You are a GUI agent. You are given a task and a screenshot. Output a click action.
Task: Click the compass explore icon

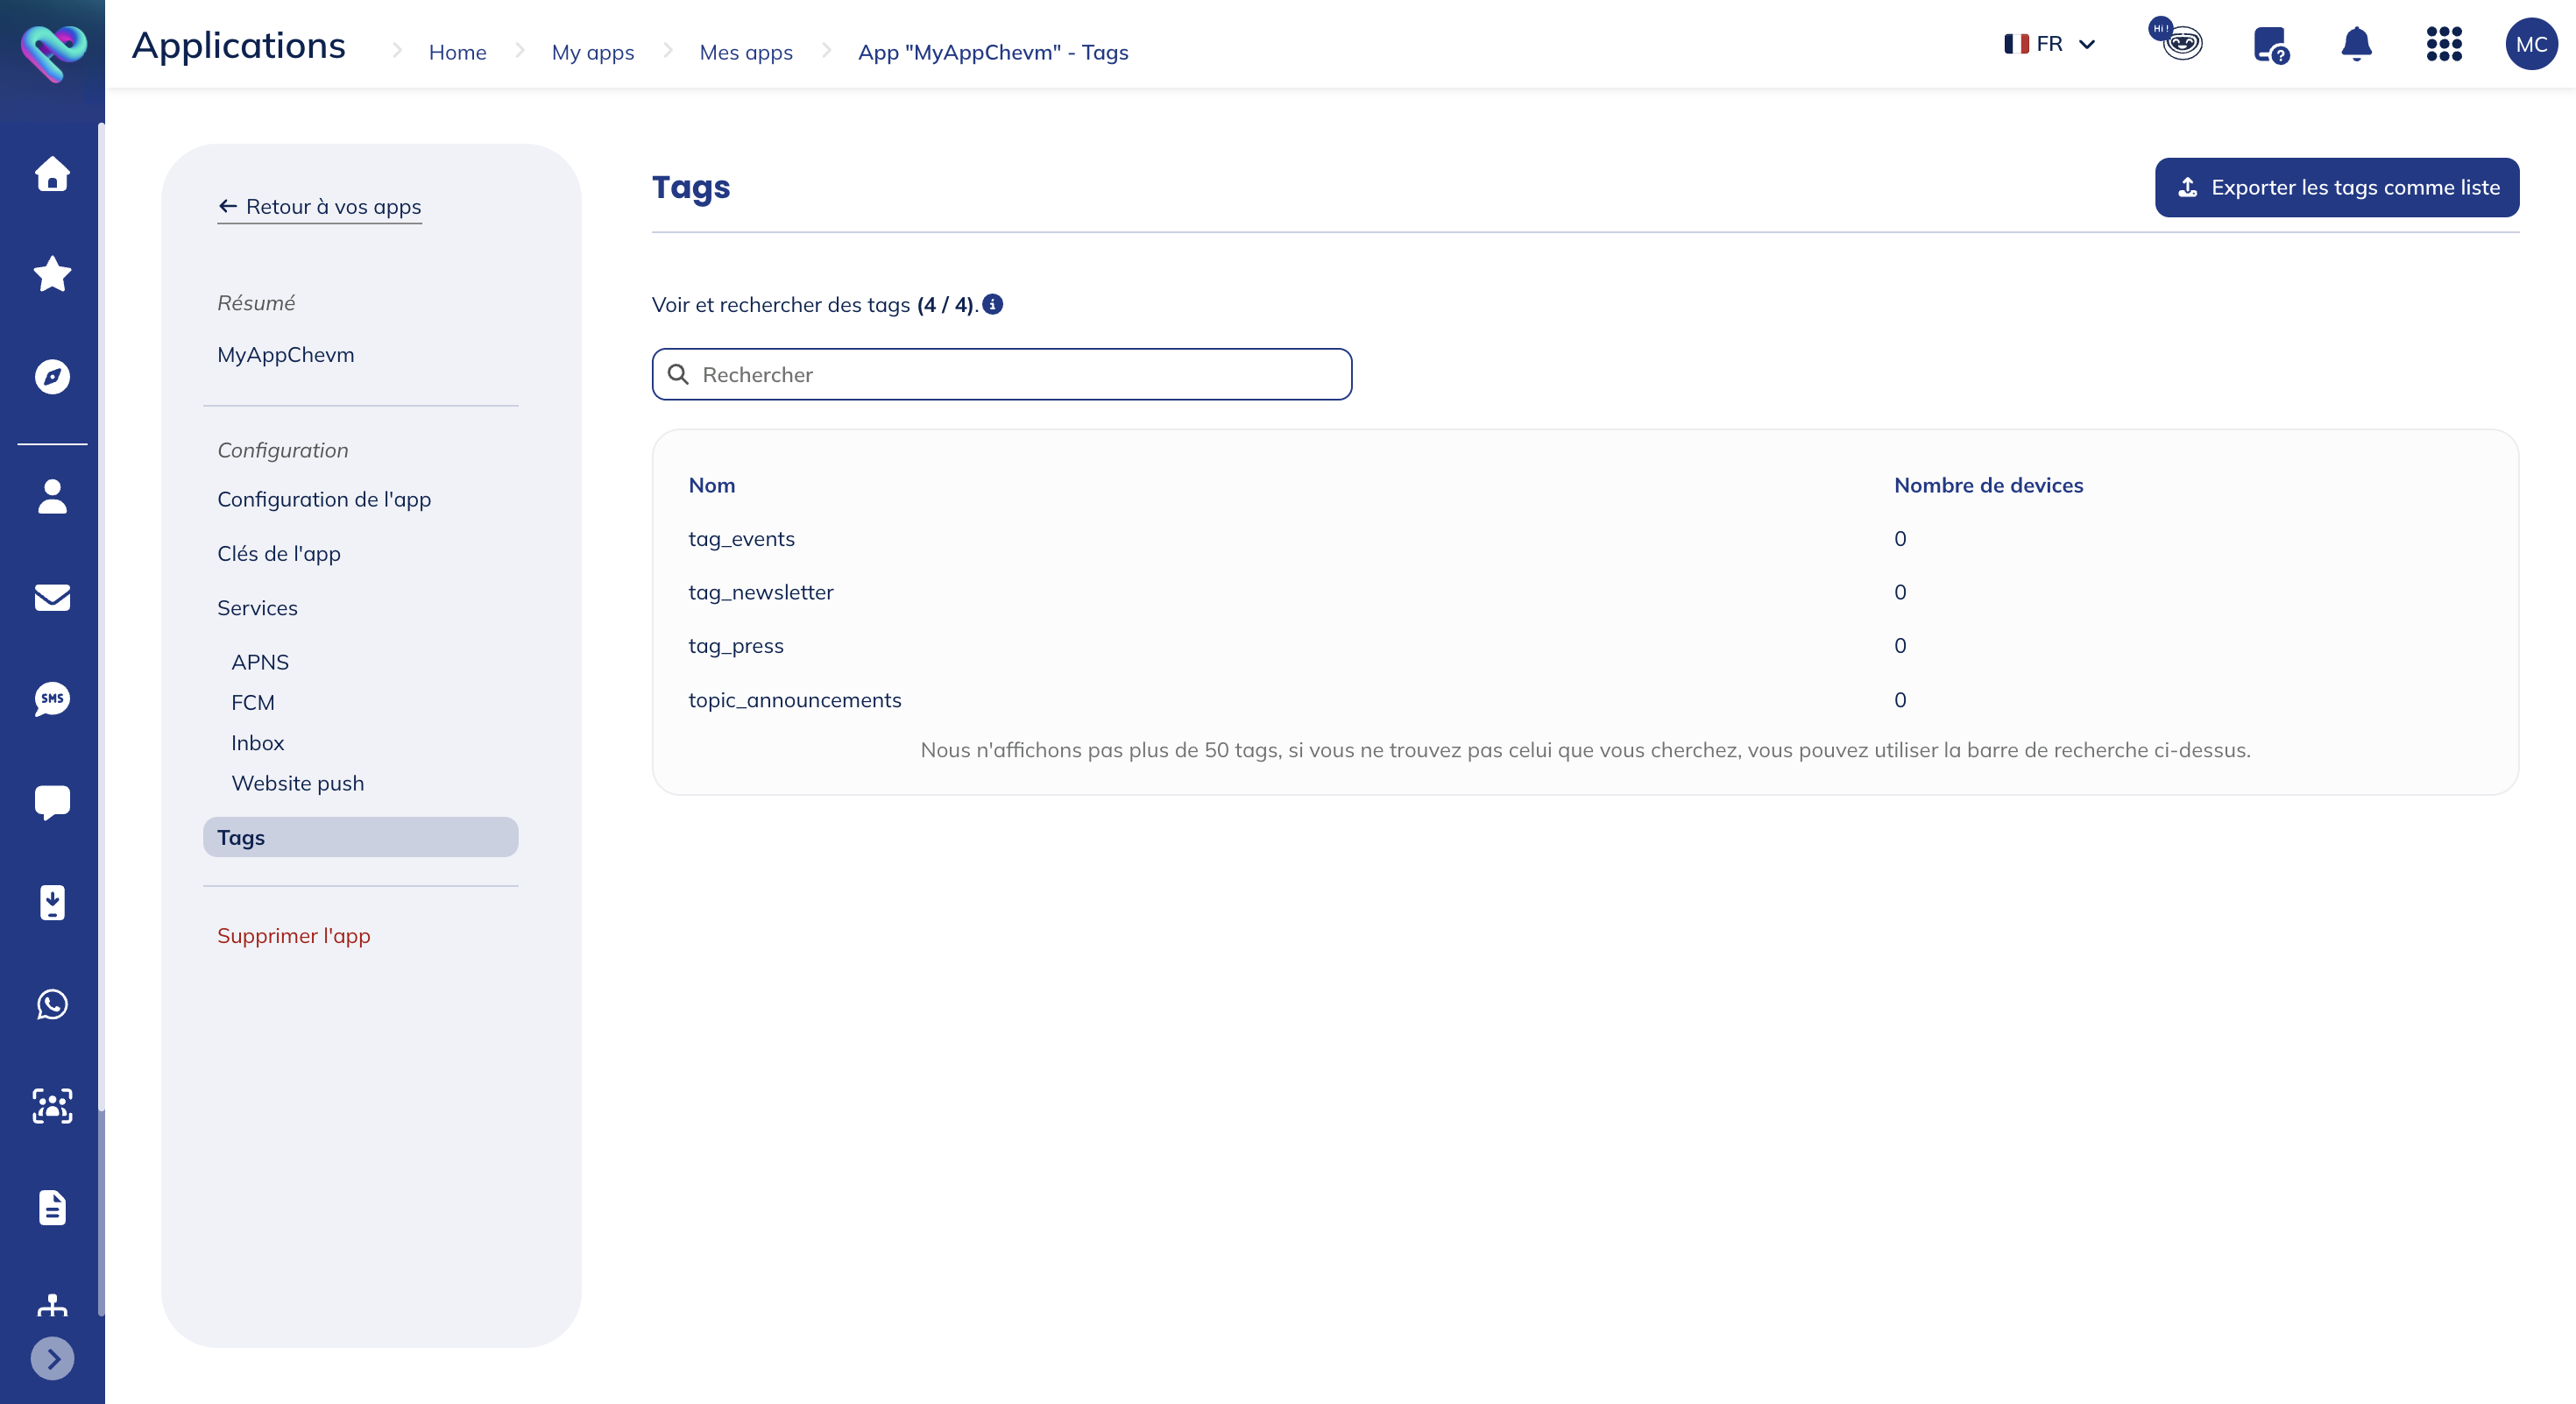(52, 376)
